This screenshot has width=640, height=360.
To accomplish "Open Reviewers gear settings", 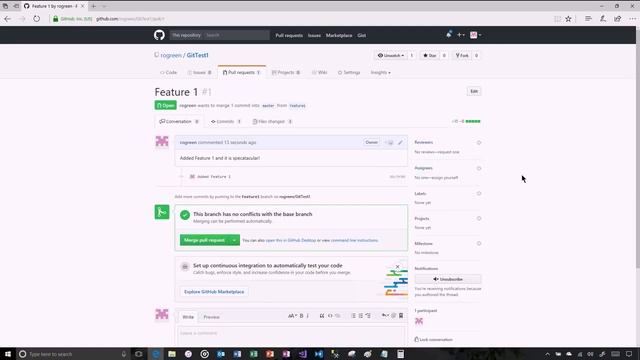I will coord(479,142).
